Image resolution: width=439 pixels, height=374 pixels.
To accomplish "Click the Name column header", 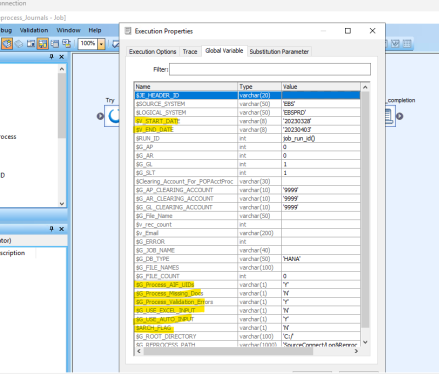I will coord(186,87).
